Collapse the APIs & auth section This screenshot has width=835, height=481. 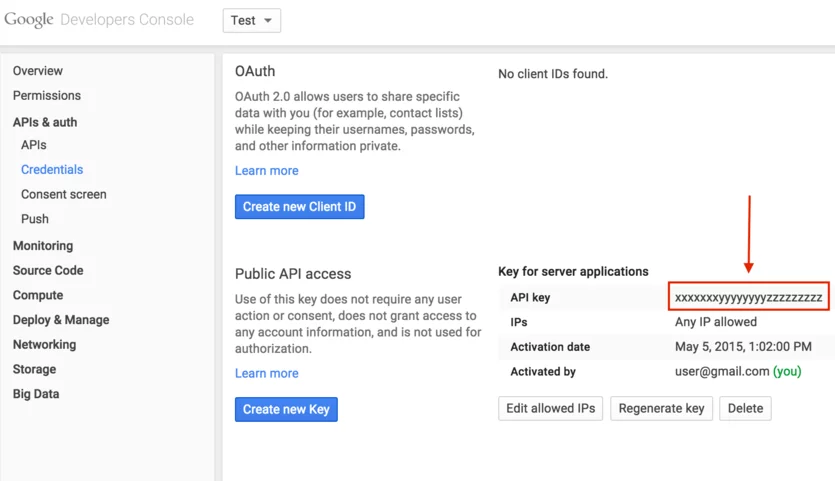pos(45,122)
